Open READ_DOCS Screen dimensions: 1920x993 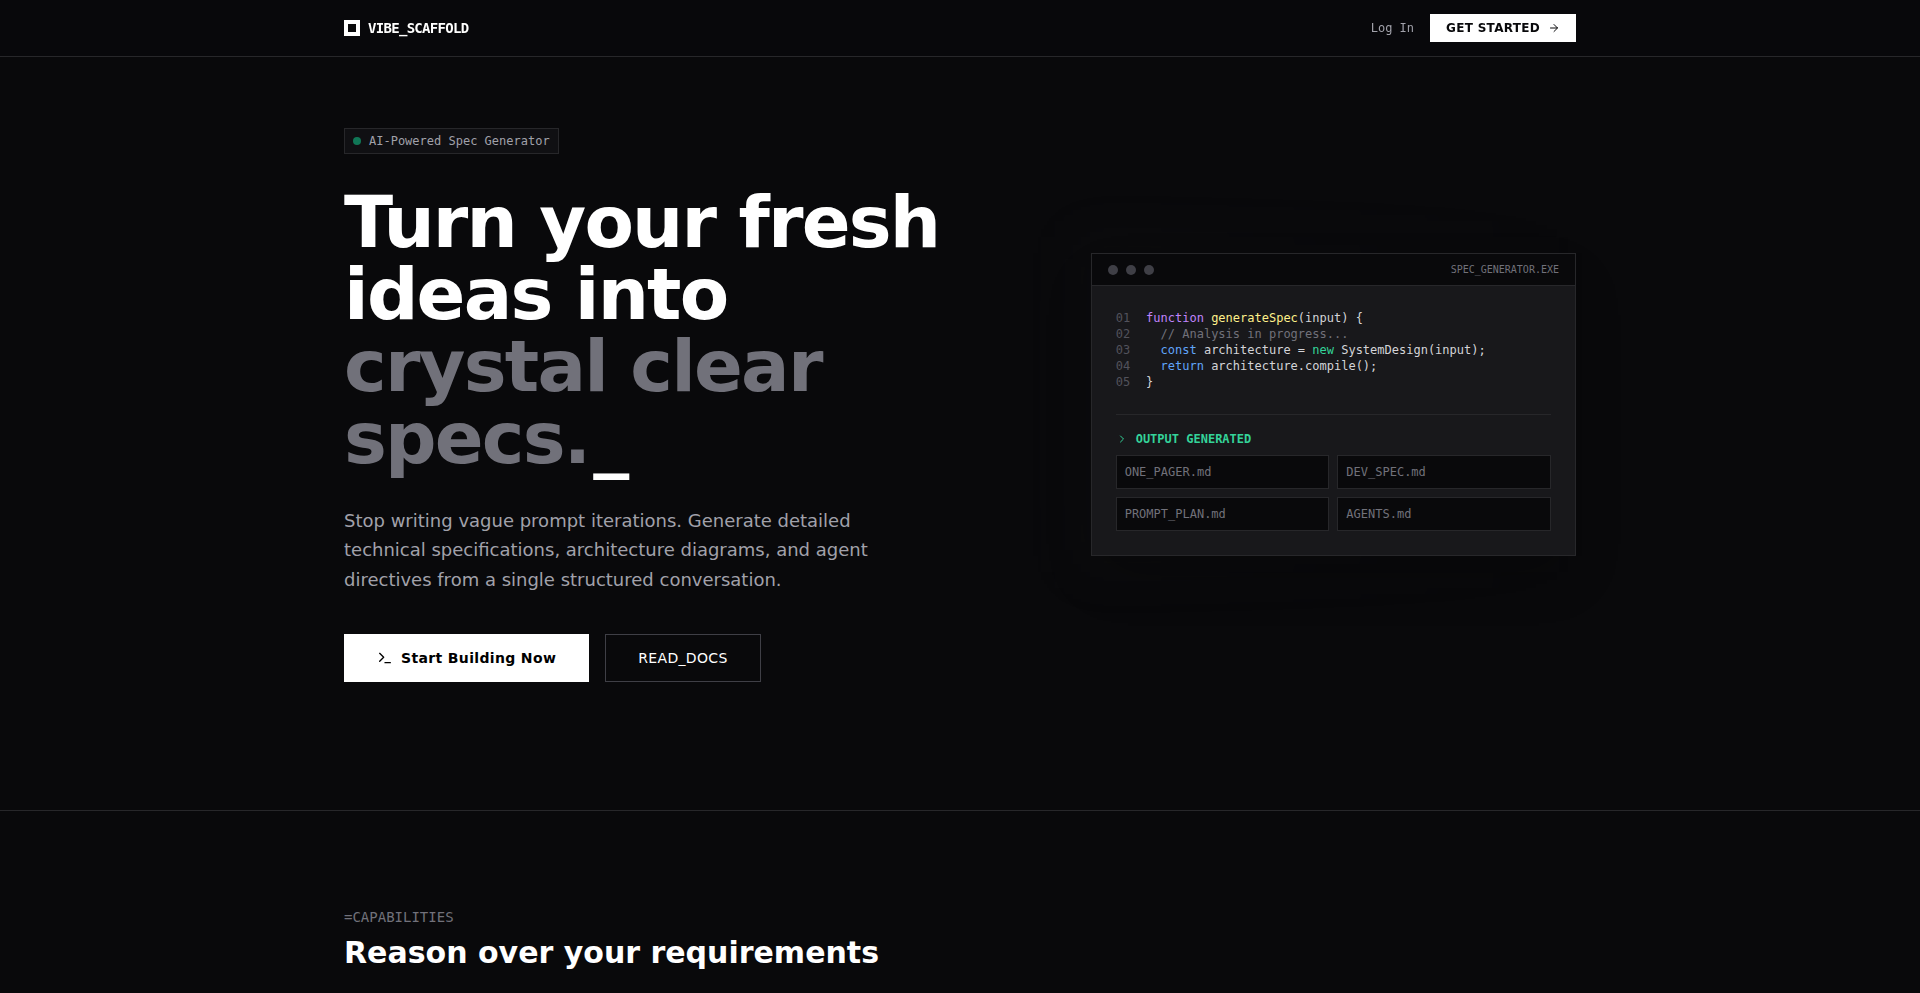click(x=682, y=658)
